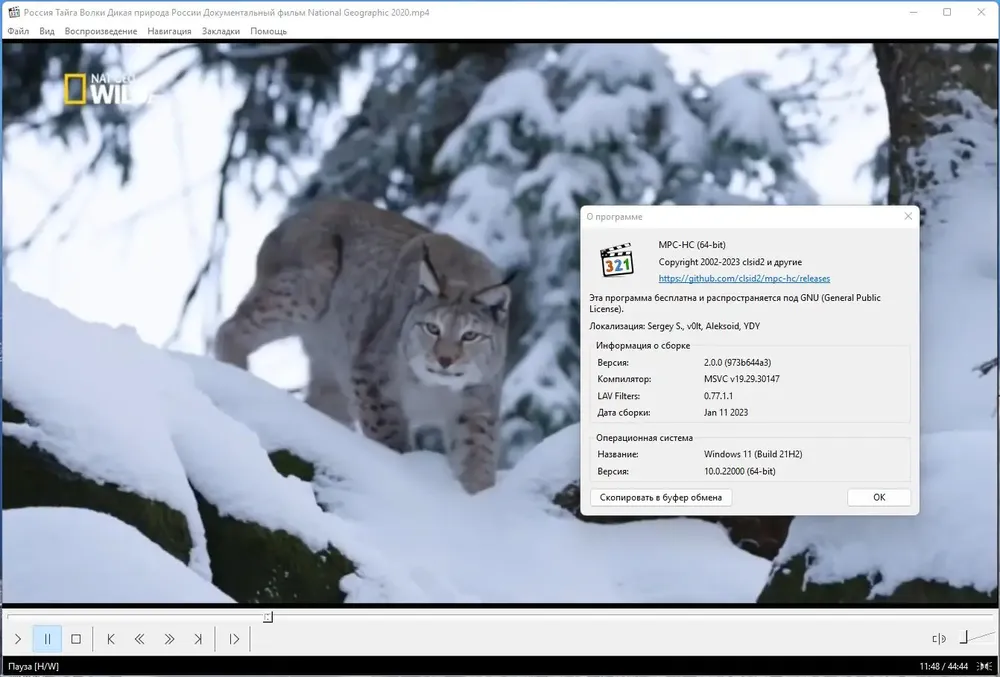Click the fast-forward double-arrow icon
This screenshot has height=677, width=1000.
click(x=169, y=639)
